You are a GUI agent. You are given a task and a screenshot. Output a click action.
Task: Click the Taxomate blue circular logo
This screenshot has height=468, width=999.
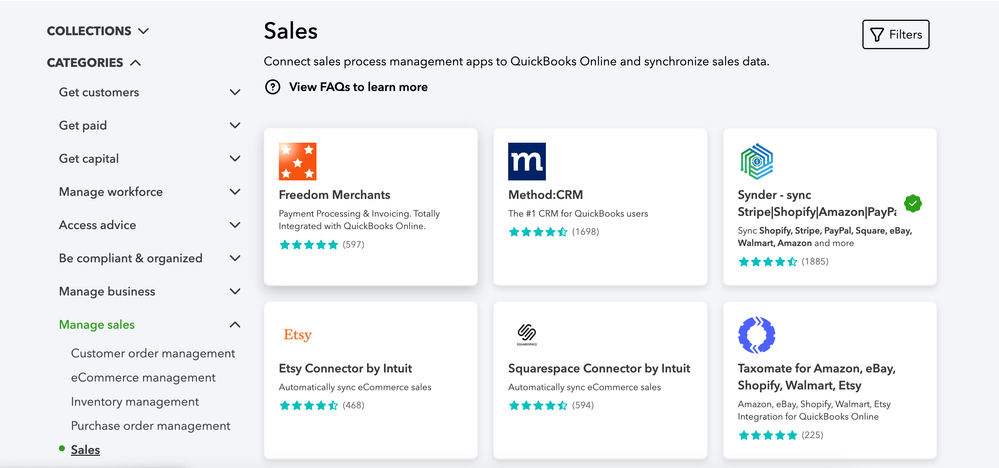tap(757, 335)
